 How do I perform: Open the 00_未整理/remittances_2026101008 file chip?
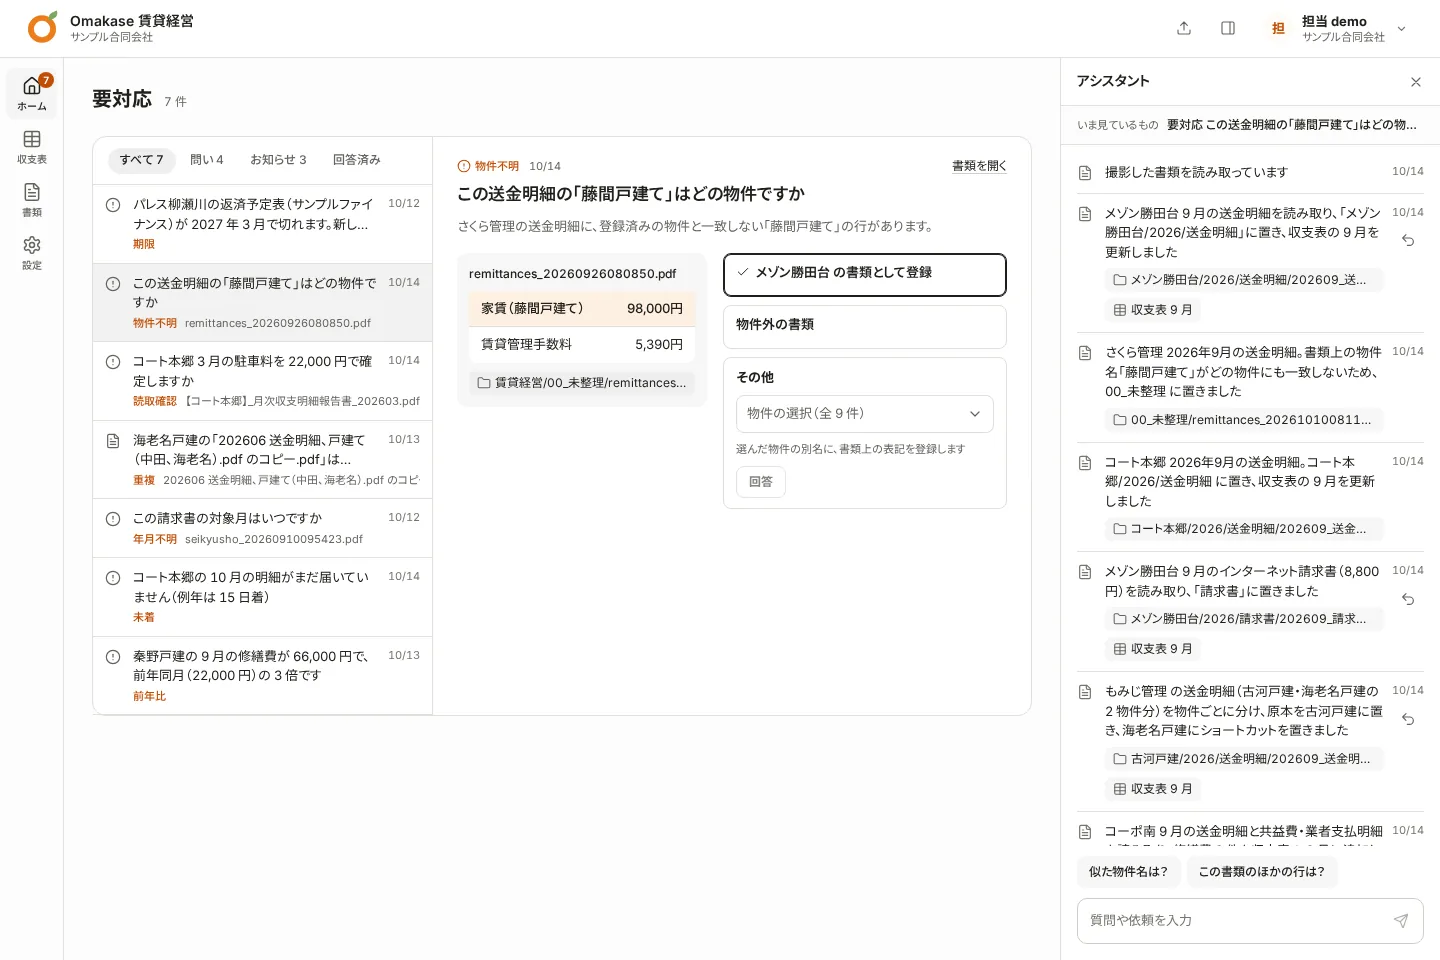[x=1243, y=420]
